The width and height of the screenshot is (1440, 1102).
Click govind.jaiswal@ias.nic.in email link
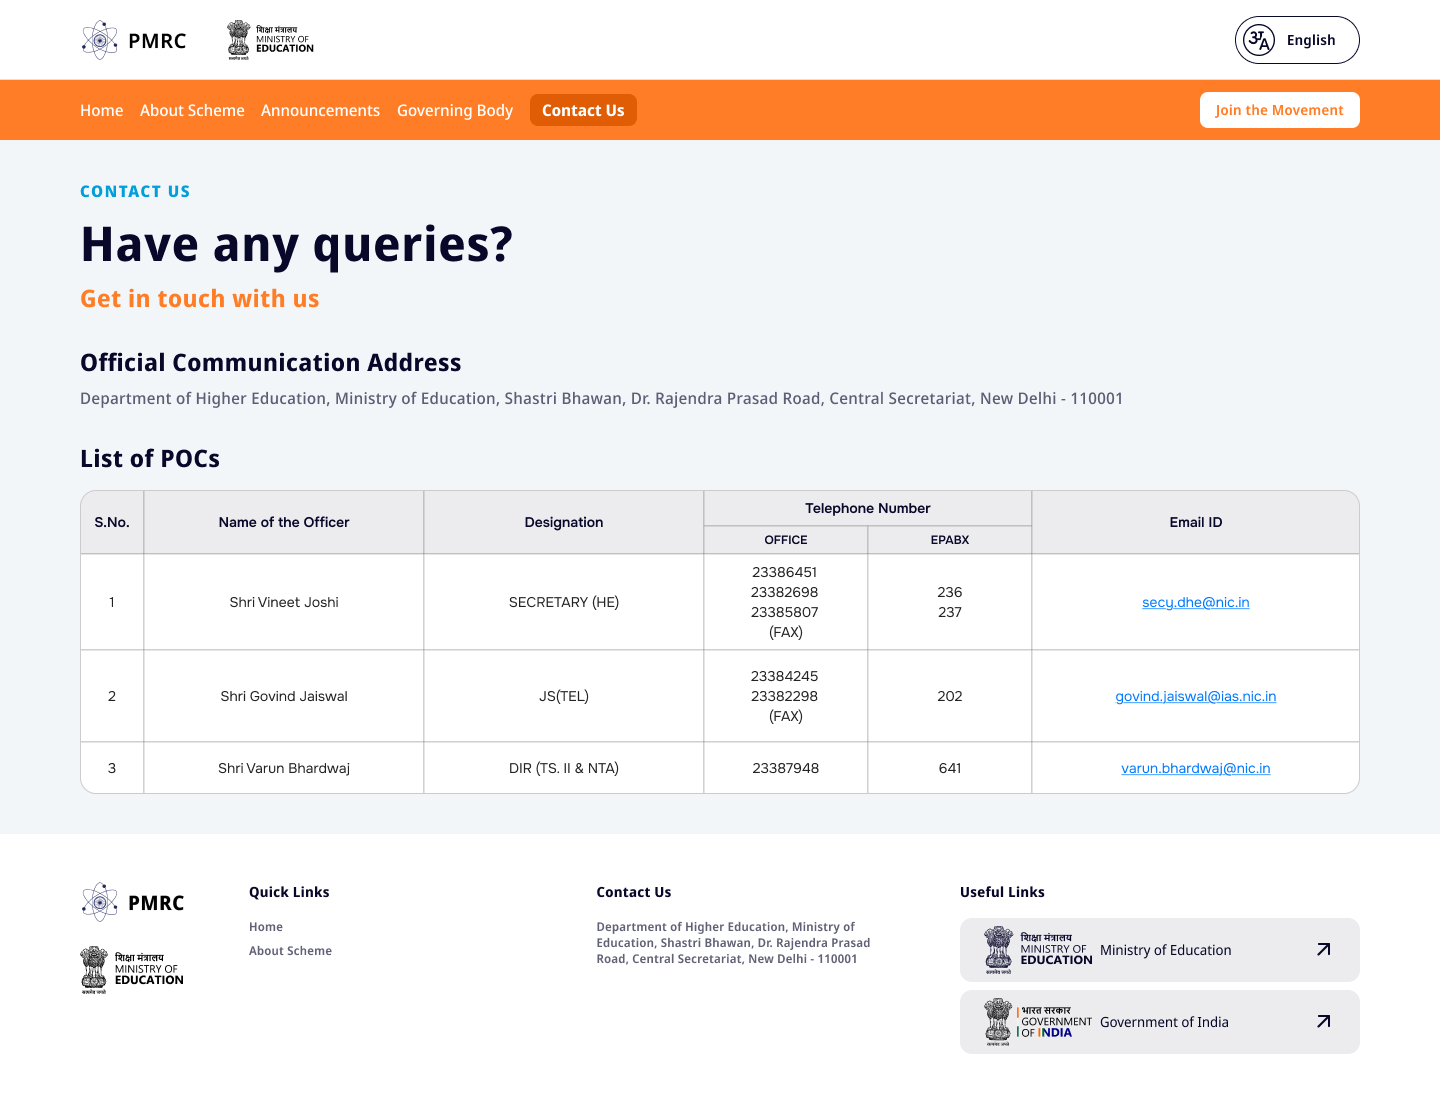click(x=1195, y=696)
